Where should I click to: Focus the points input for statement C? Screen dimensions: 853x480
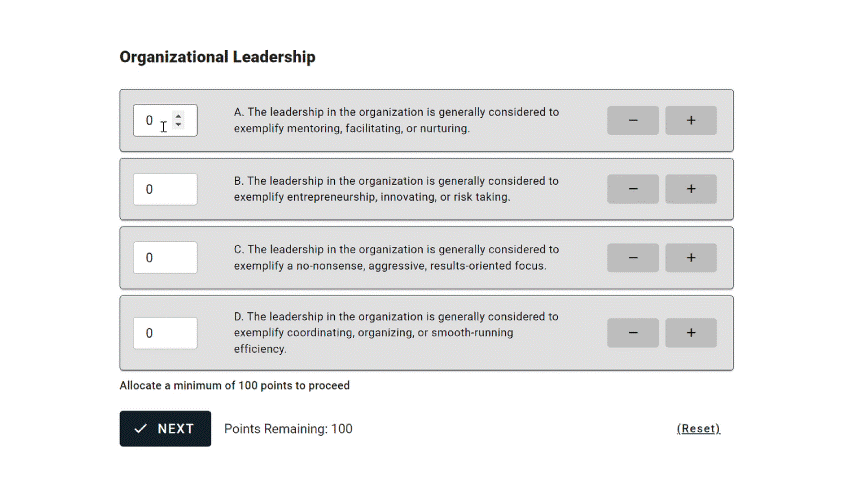(165, 257)
